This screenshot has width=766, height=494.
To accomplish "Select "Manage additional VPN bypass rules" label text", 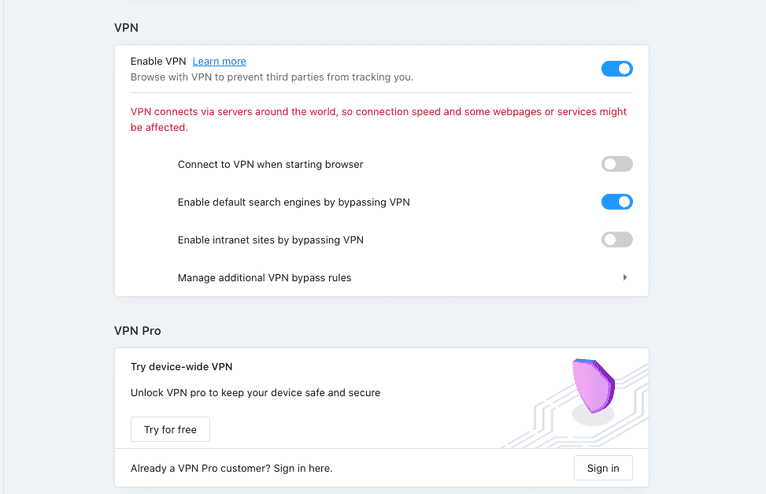I will pyautogui.click(x=264, y=278).
